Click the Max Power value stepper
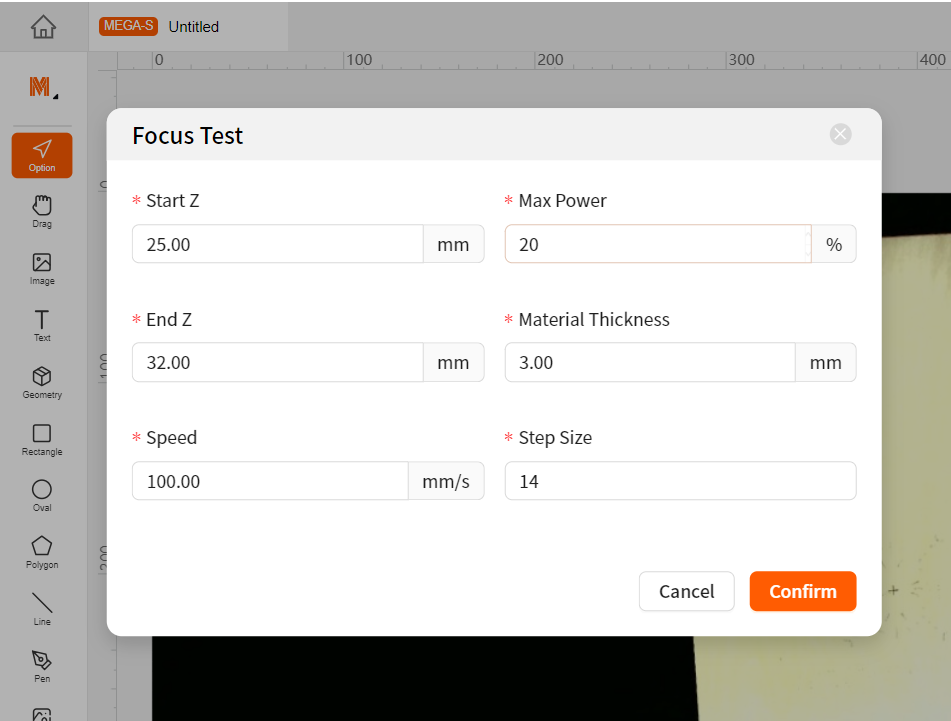Viewport: 951px width, 721px height. [x=808, y=244]
